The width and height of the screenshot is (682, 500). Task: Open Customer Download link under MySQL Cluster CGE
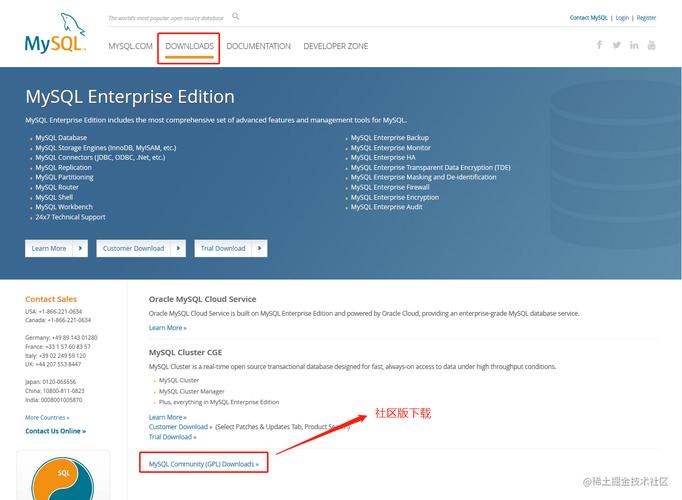pyautogui.click(x=181, y=427)
